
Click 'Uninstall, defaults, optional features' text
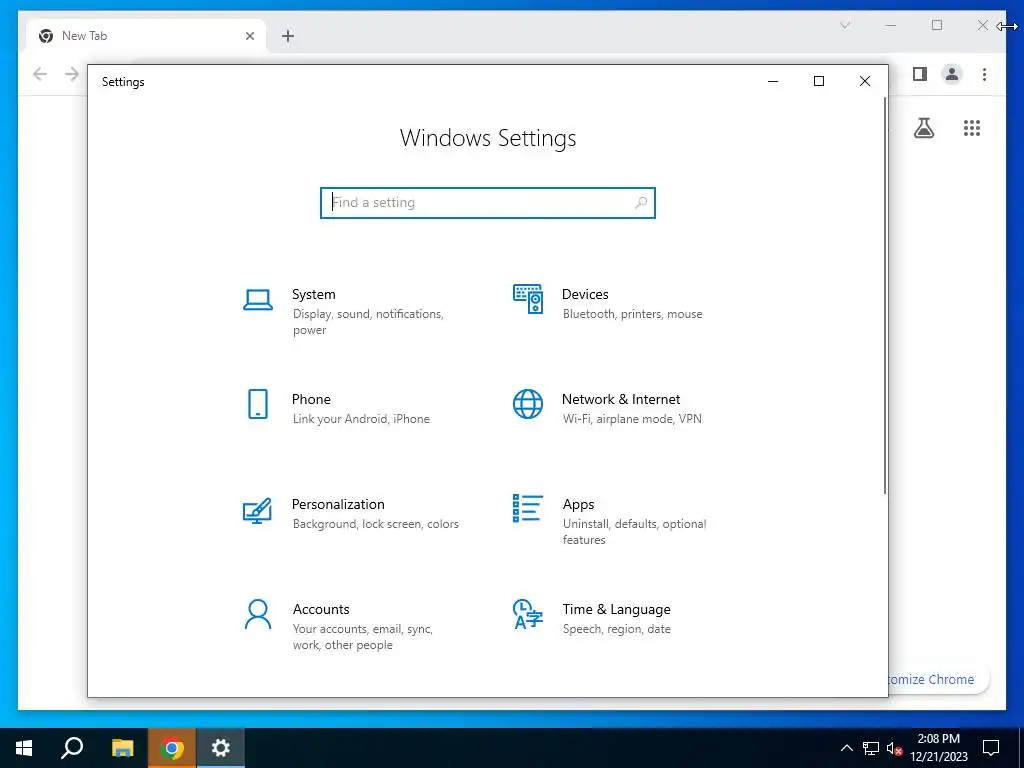(x=635, y=532)
